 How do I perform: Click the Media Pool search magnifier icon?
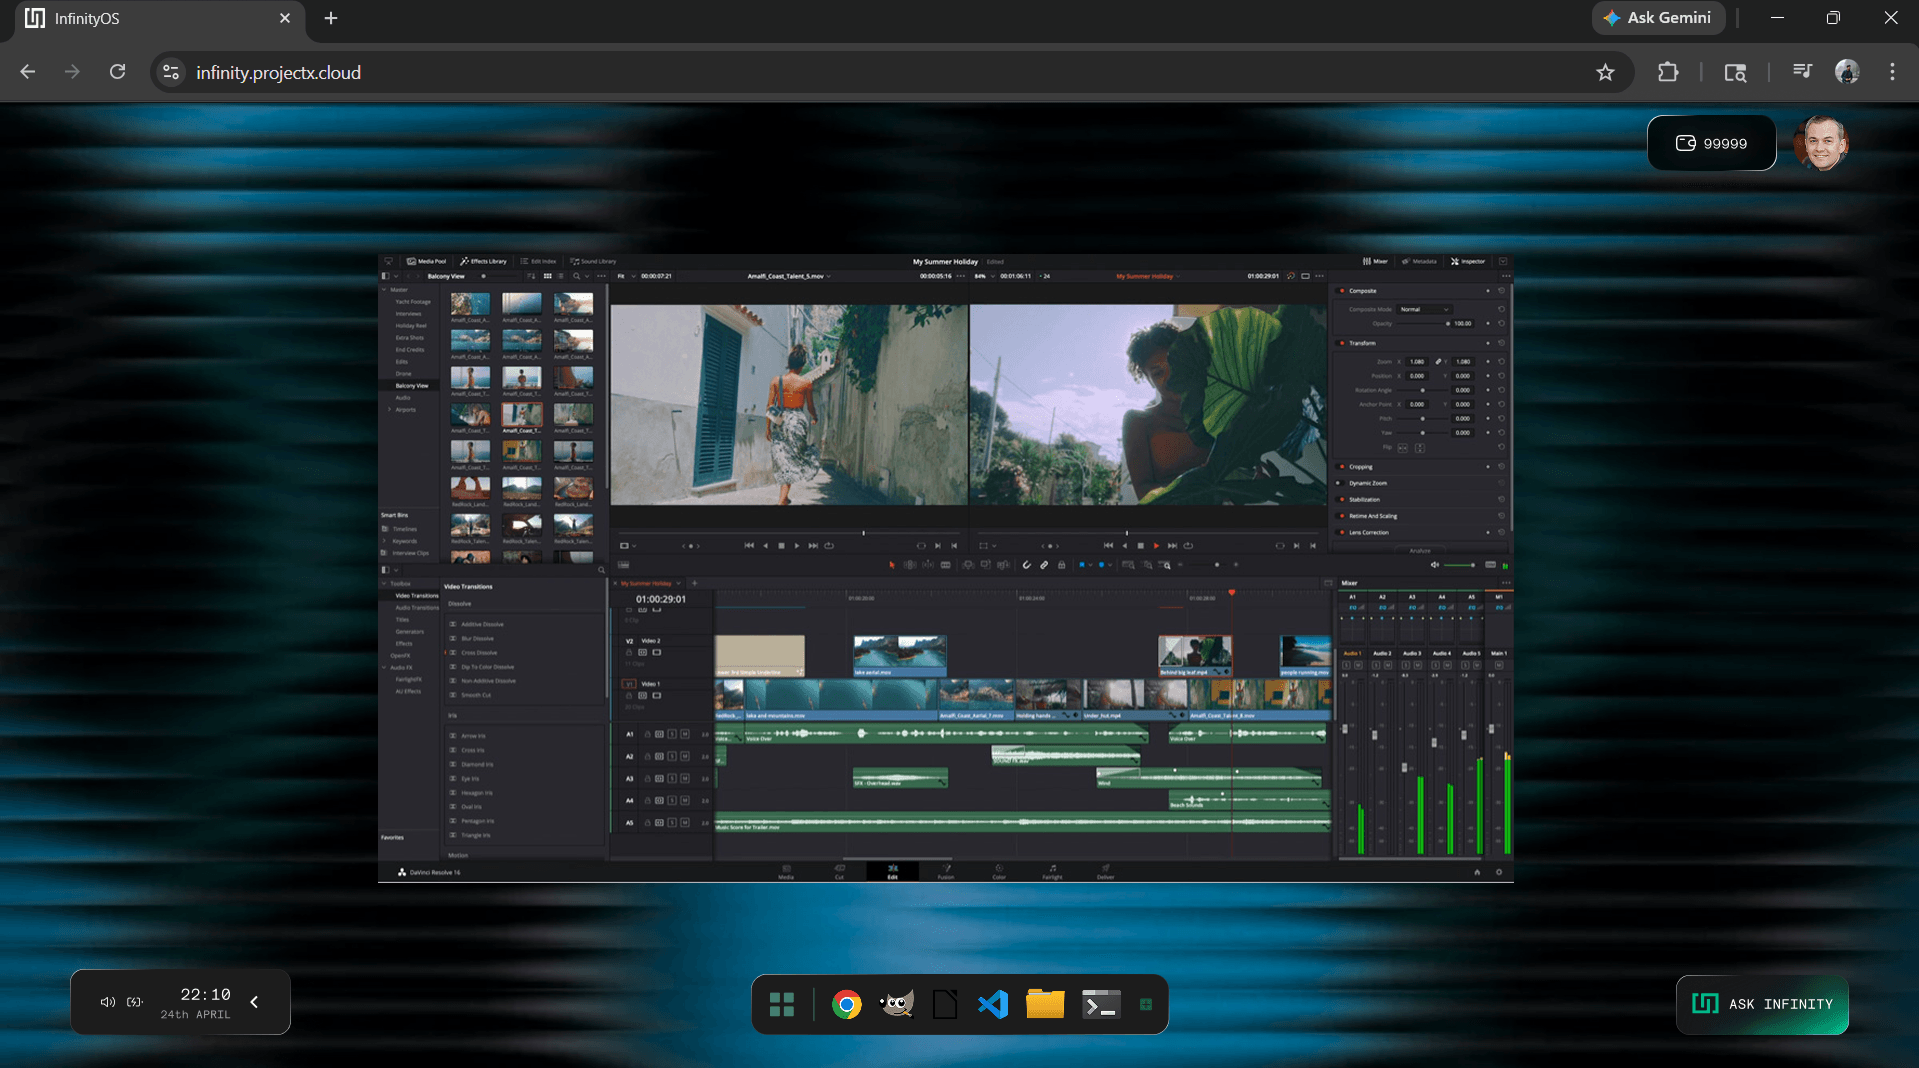576,276
